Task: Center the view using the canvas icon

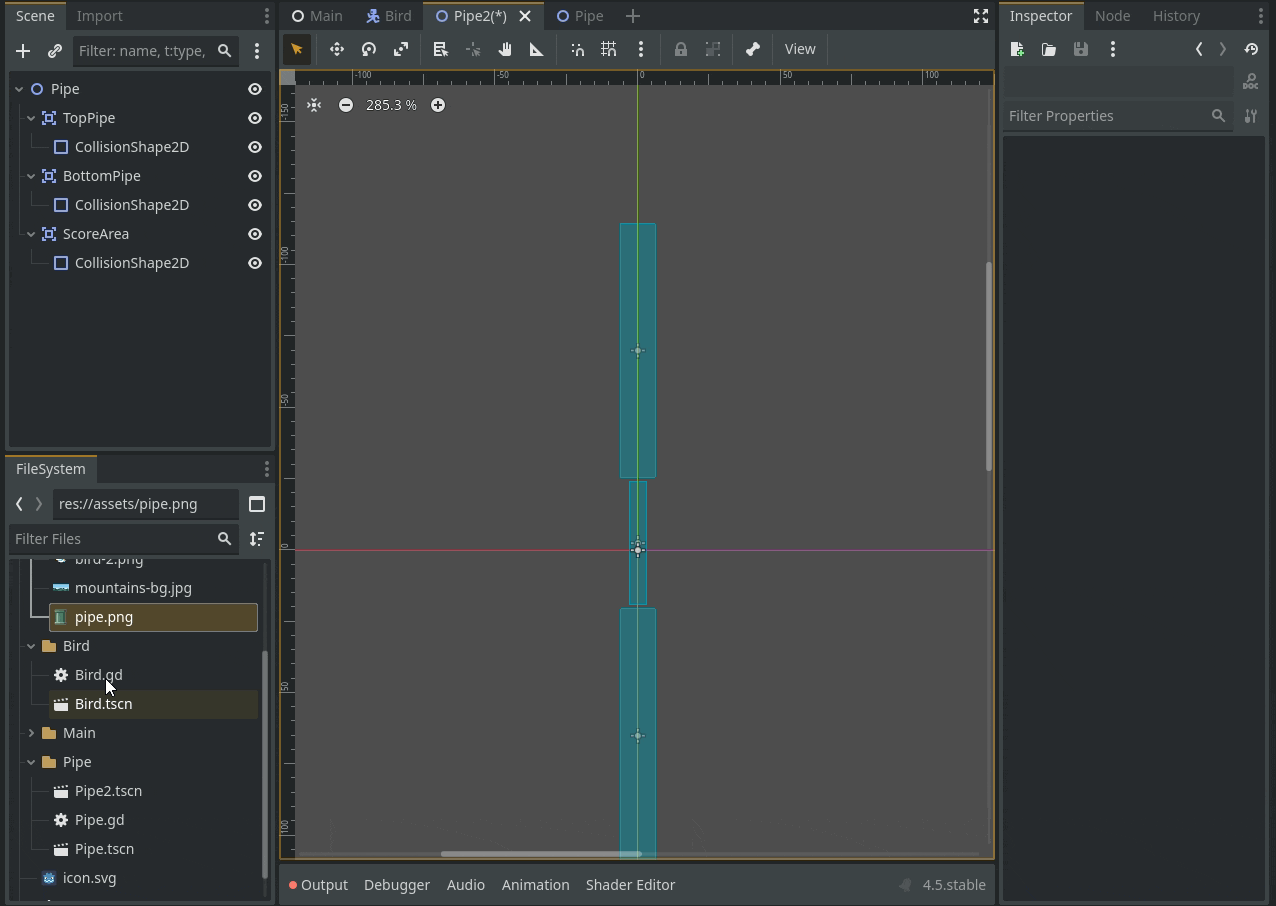Action: [314, 105]
